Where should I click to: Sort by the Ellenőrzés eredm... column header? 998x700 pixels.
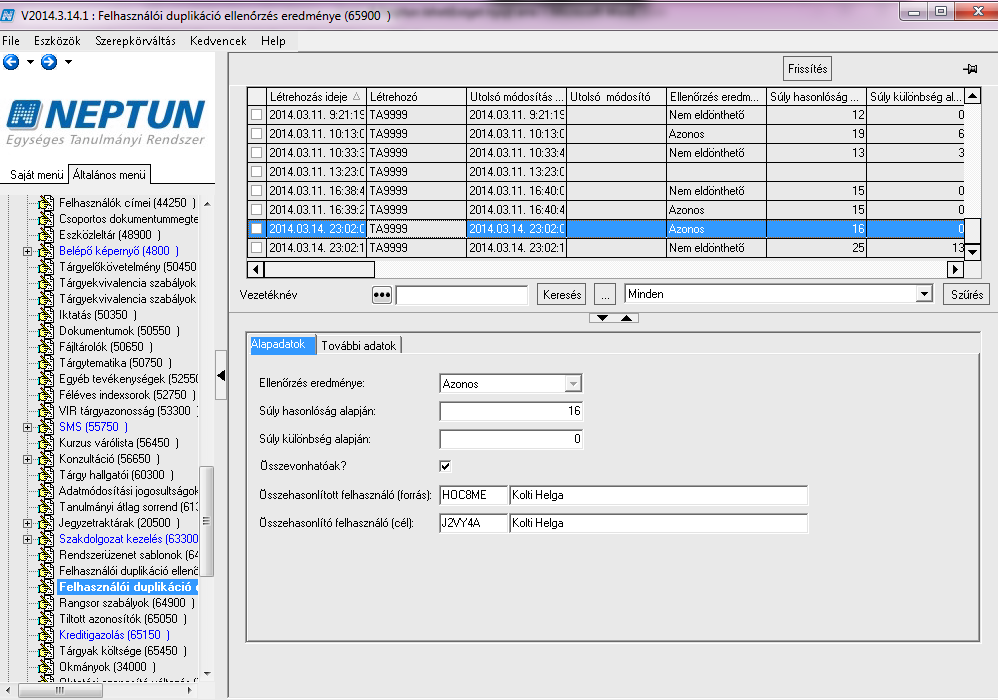coord(716,97)
